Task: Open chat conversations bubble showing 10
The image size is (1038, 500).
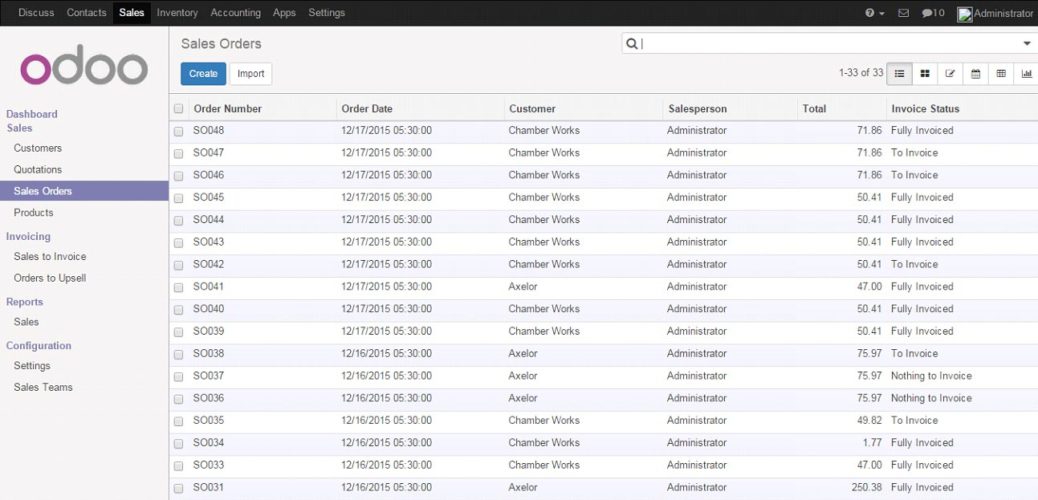Action: pyautogui.click(x=933, y=13)
